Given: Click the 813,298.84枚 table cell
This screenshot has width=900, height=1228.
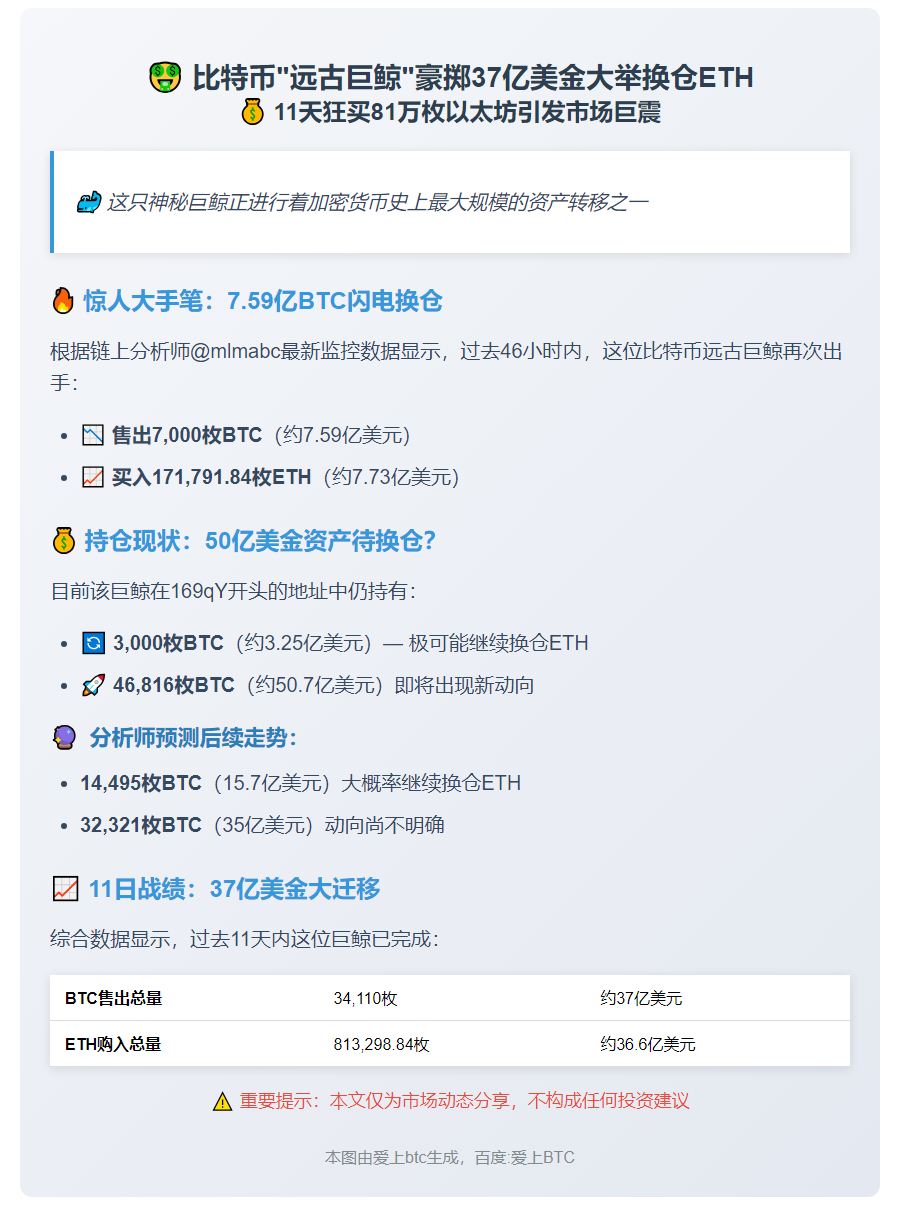Looking at the screenshot, I should click(x=381, y=1044).
